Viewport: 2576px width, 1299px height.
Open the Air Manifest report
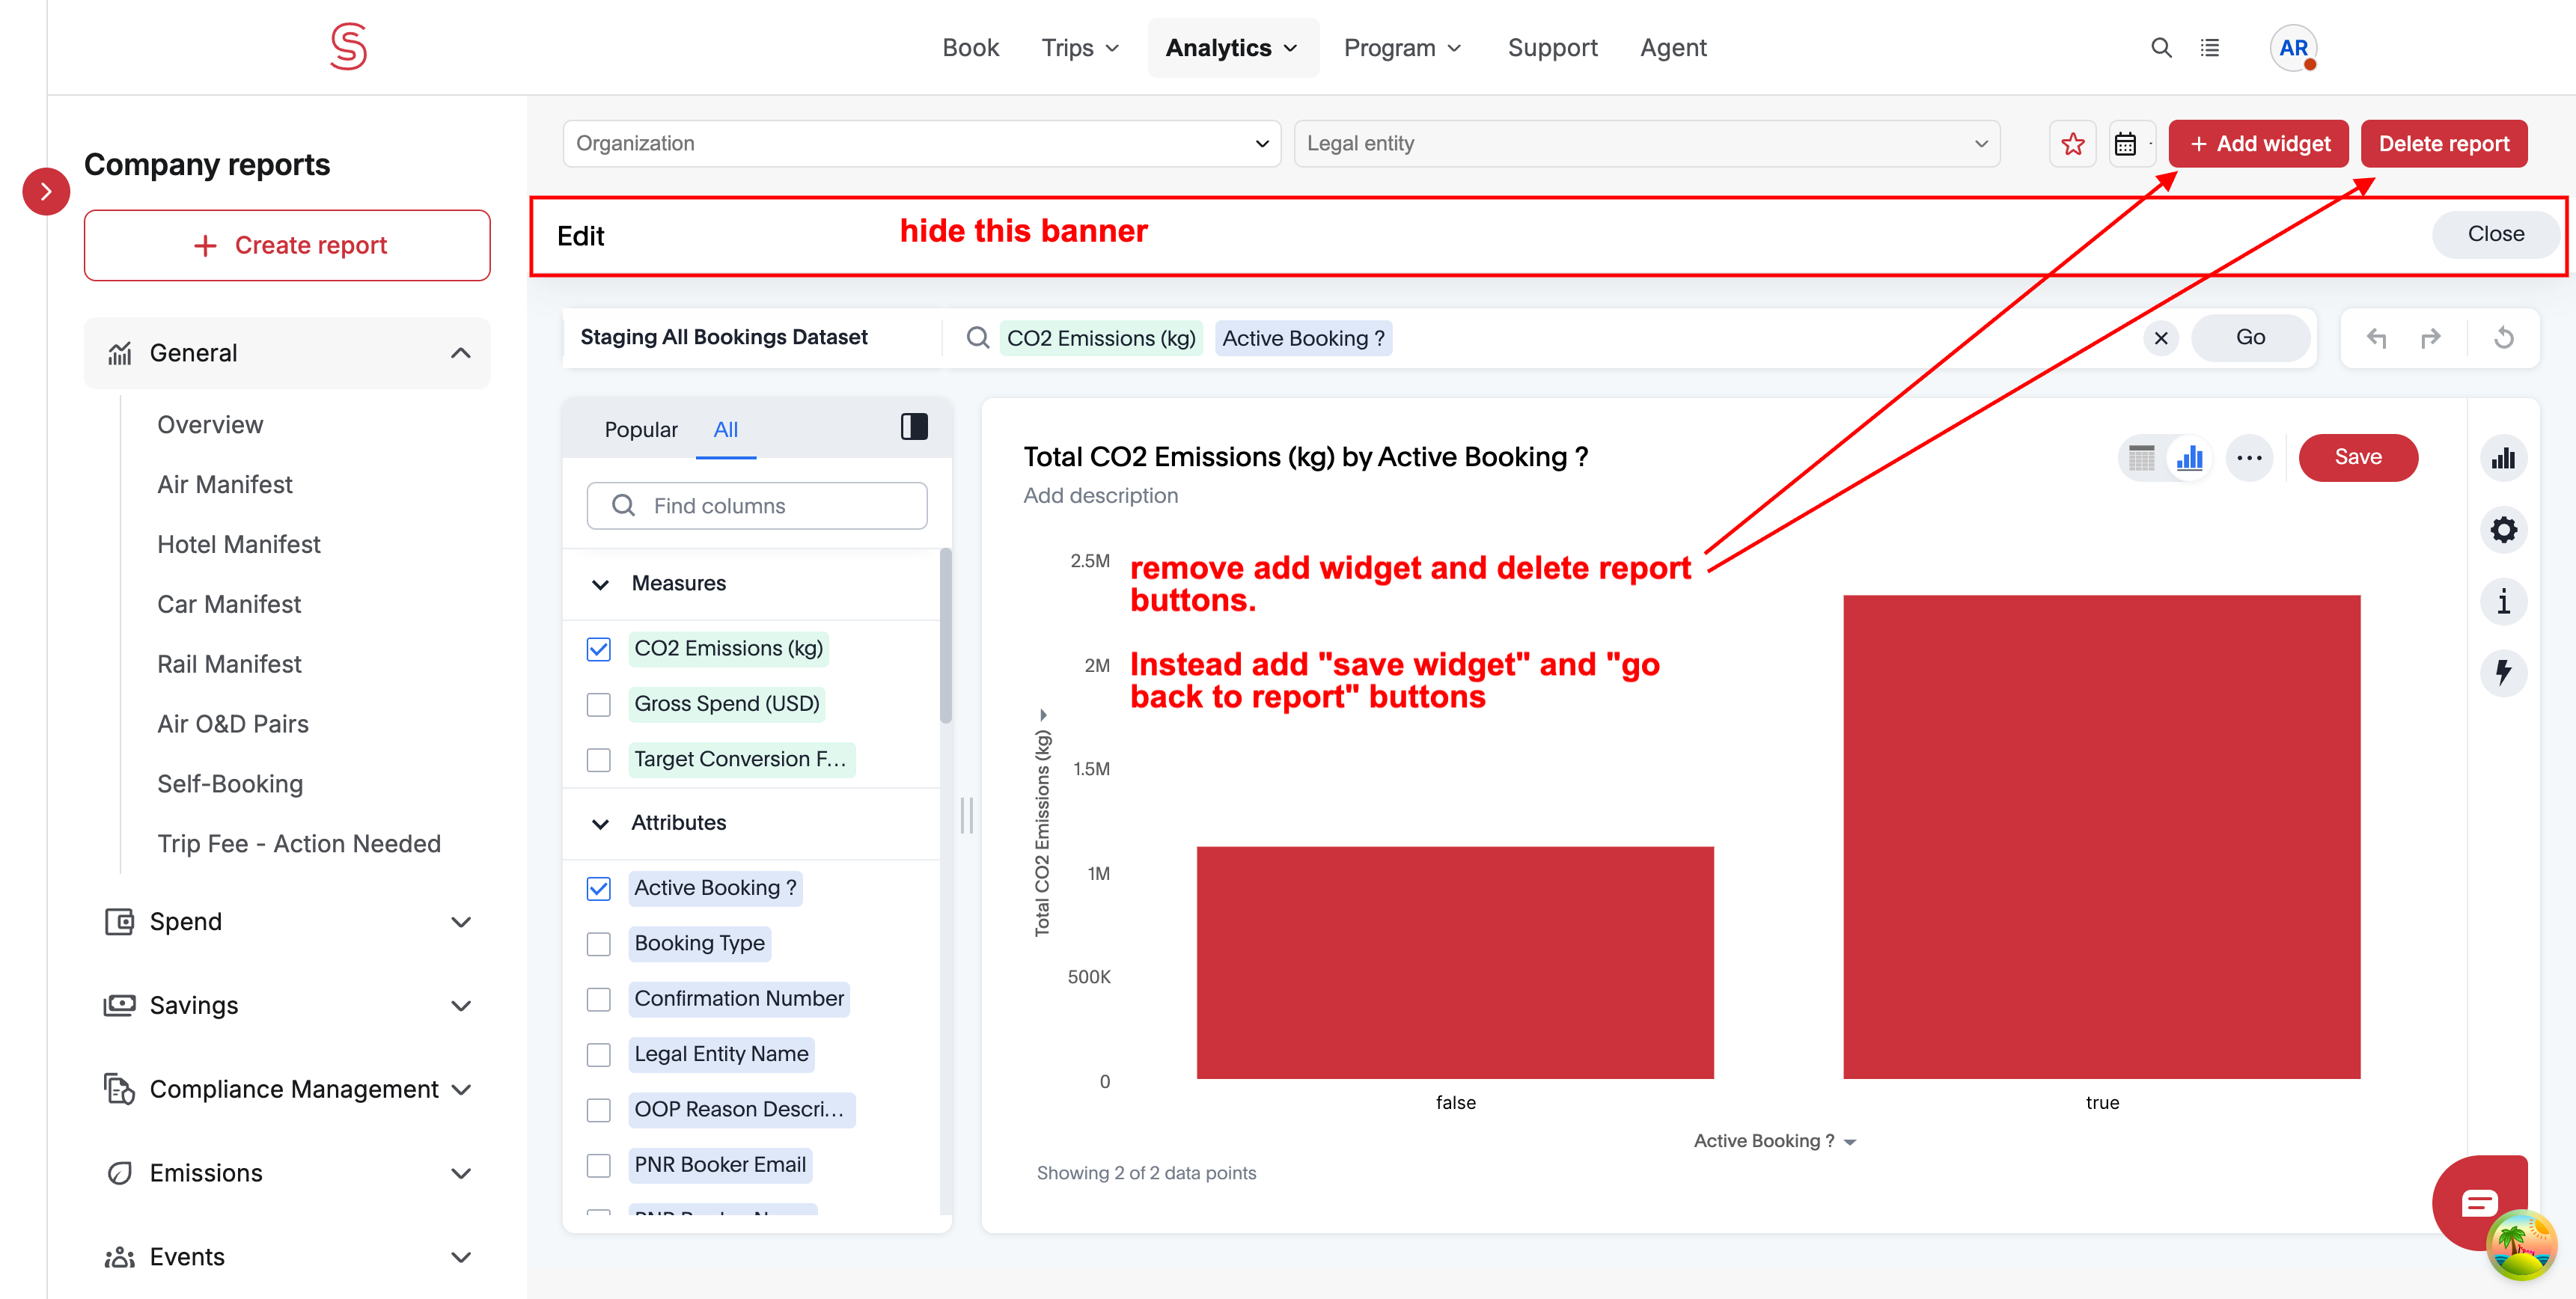tap(225, 485)
